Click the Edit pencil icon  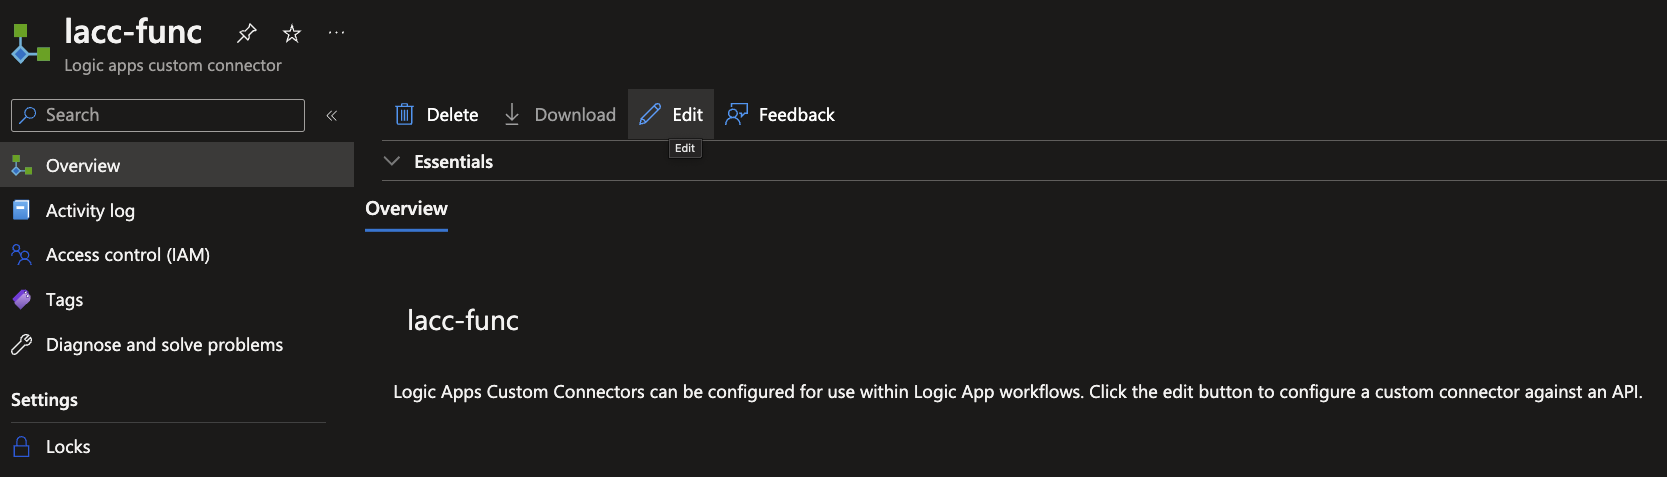click(650, 114)
